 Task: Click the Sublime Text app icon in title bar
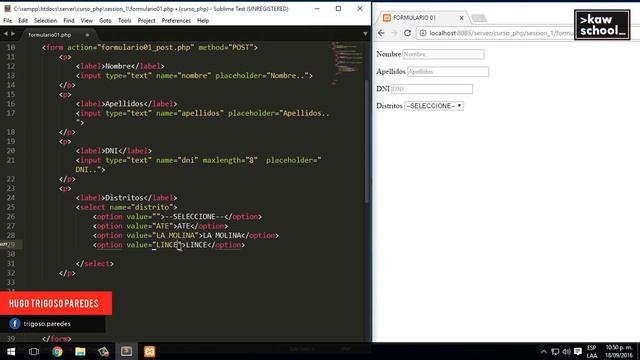point(7,8)
